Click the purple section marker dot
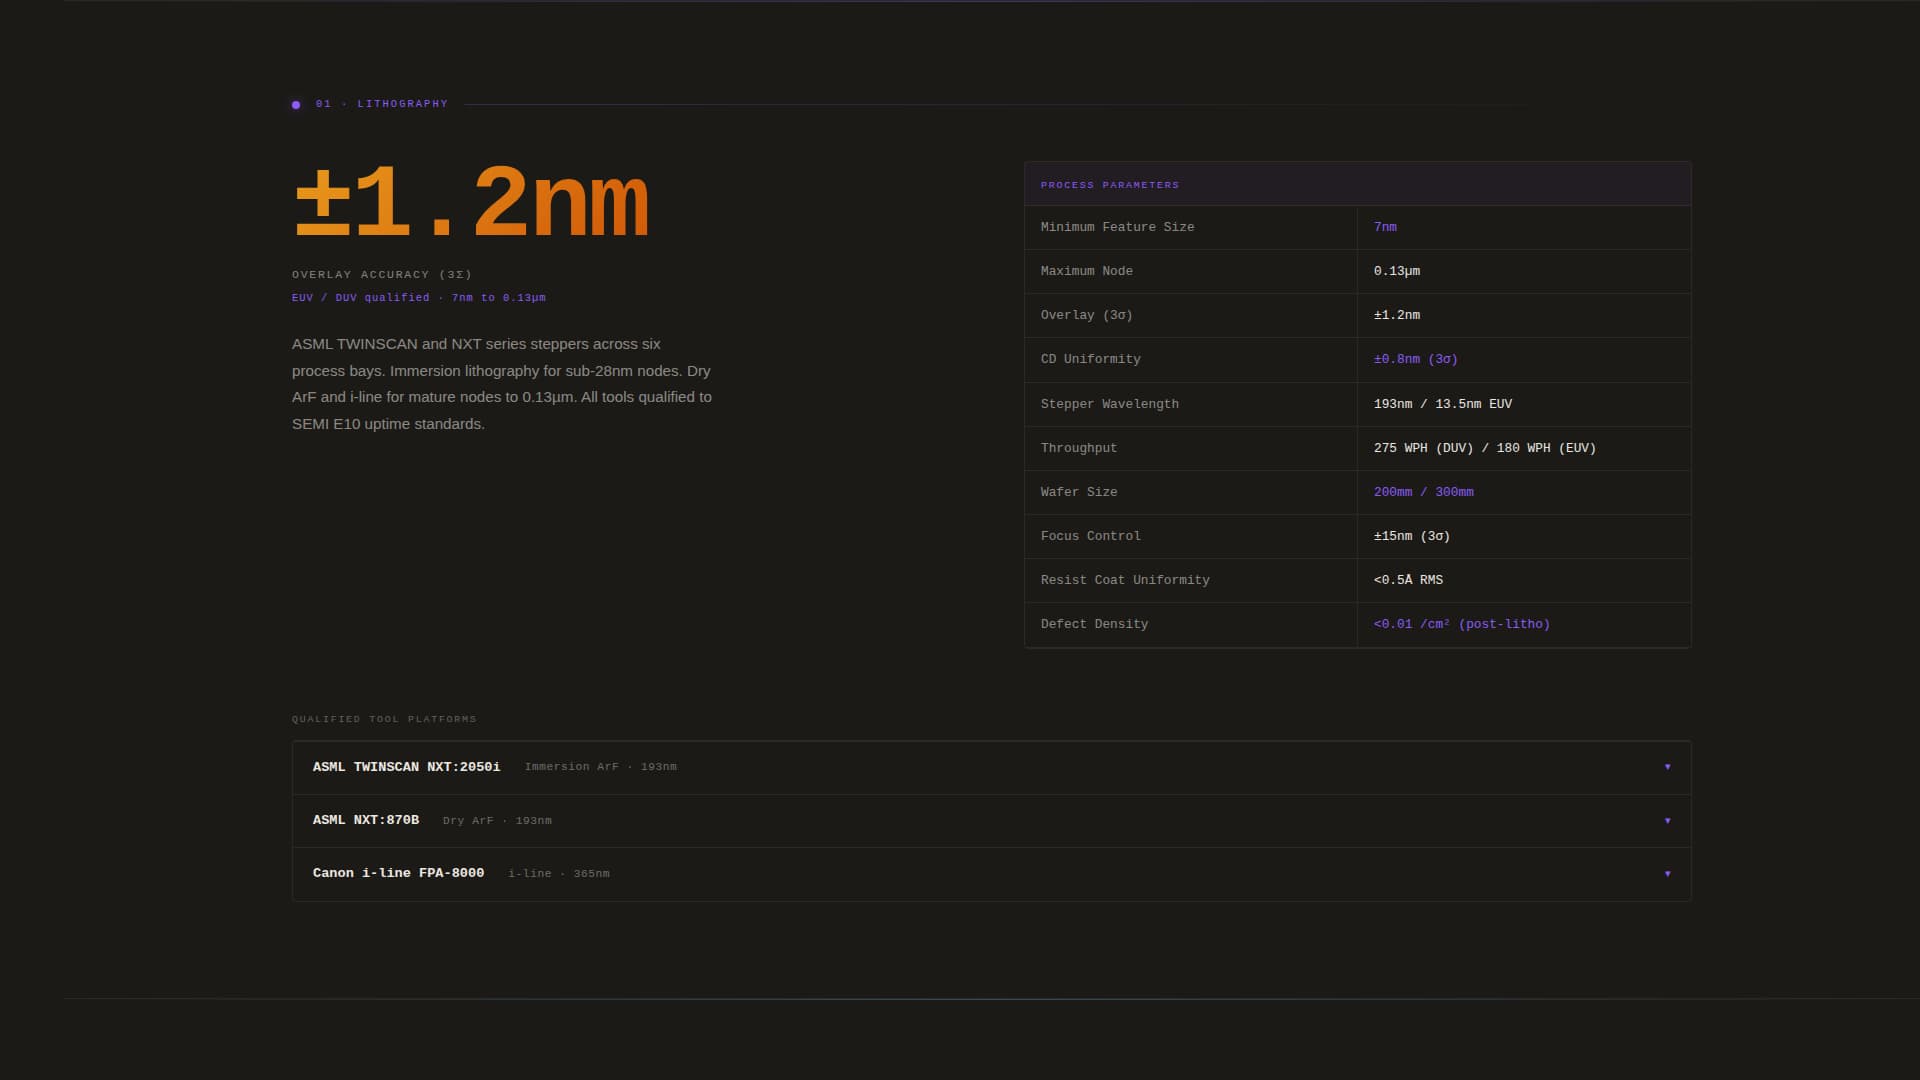Viewport: 1920px width, 1080px height. [295, 104]
